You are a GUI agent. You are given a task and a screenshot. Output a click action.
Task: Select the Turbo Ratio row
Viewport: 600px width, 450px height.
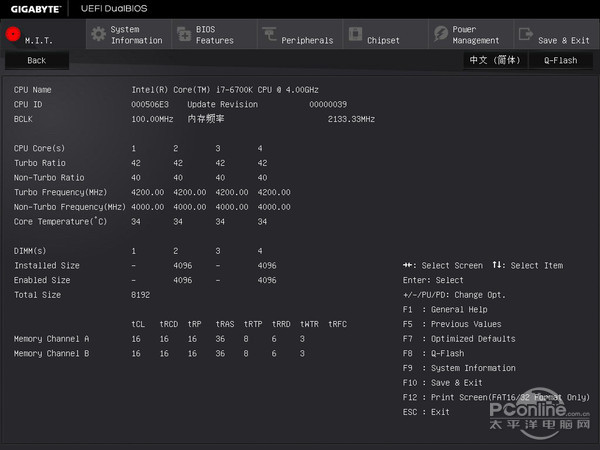click(40, 162)
